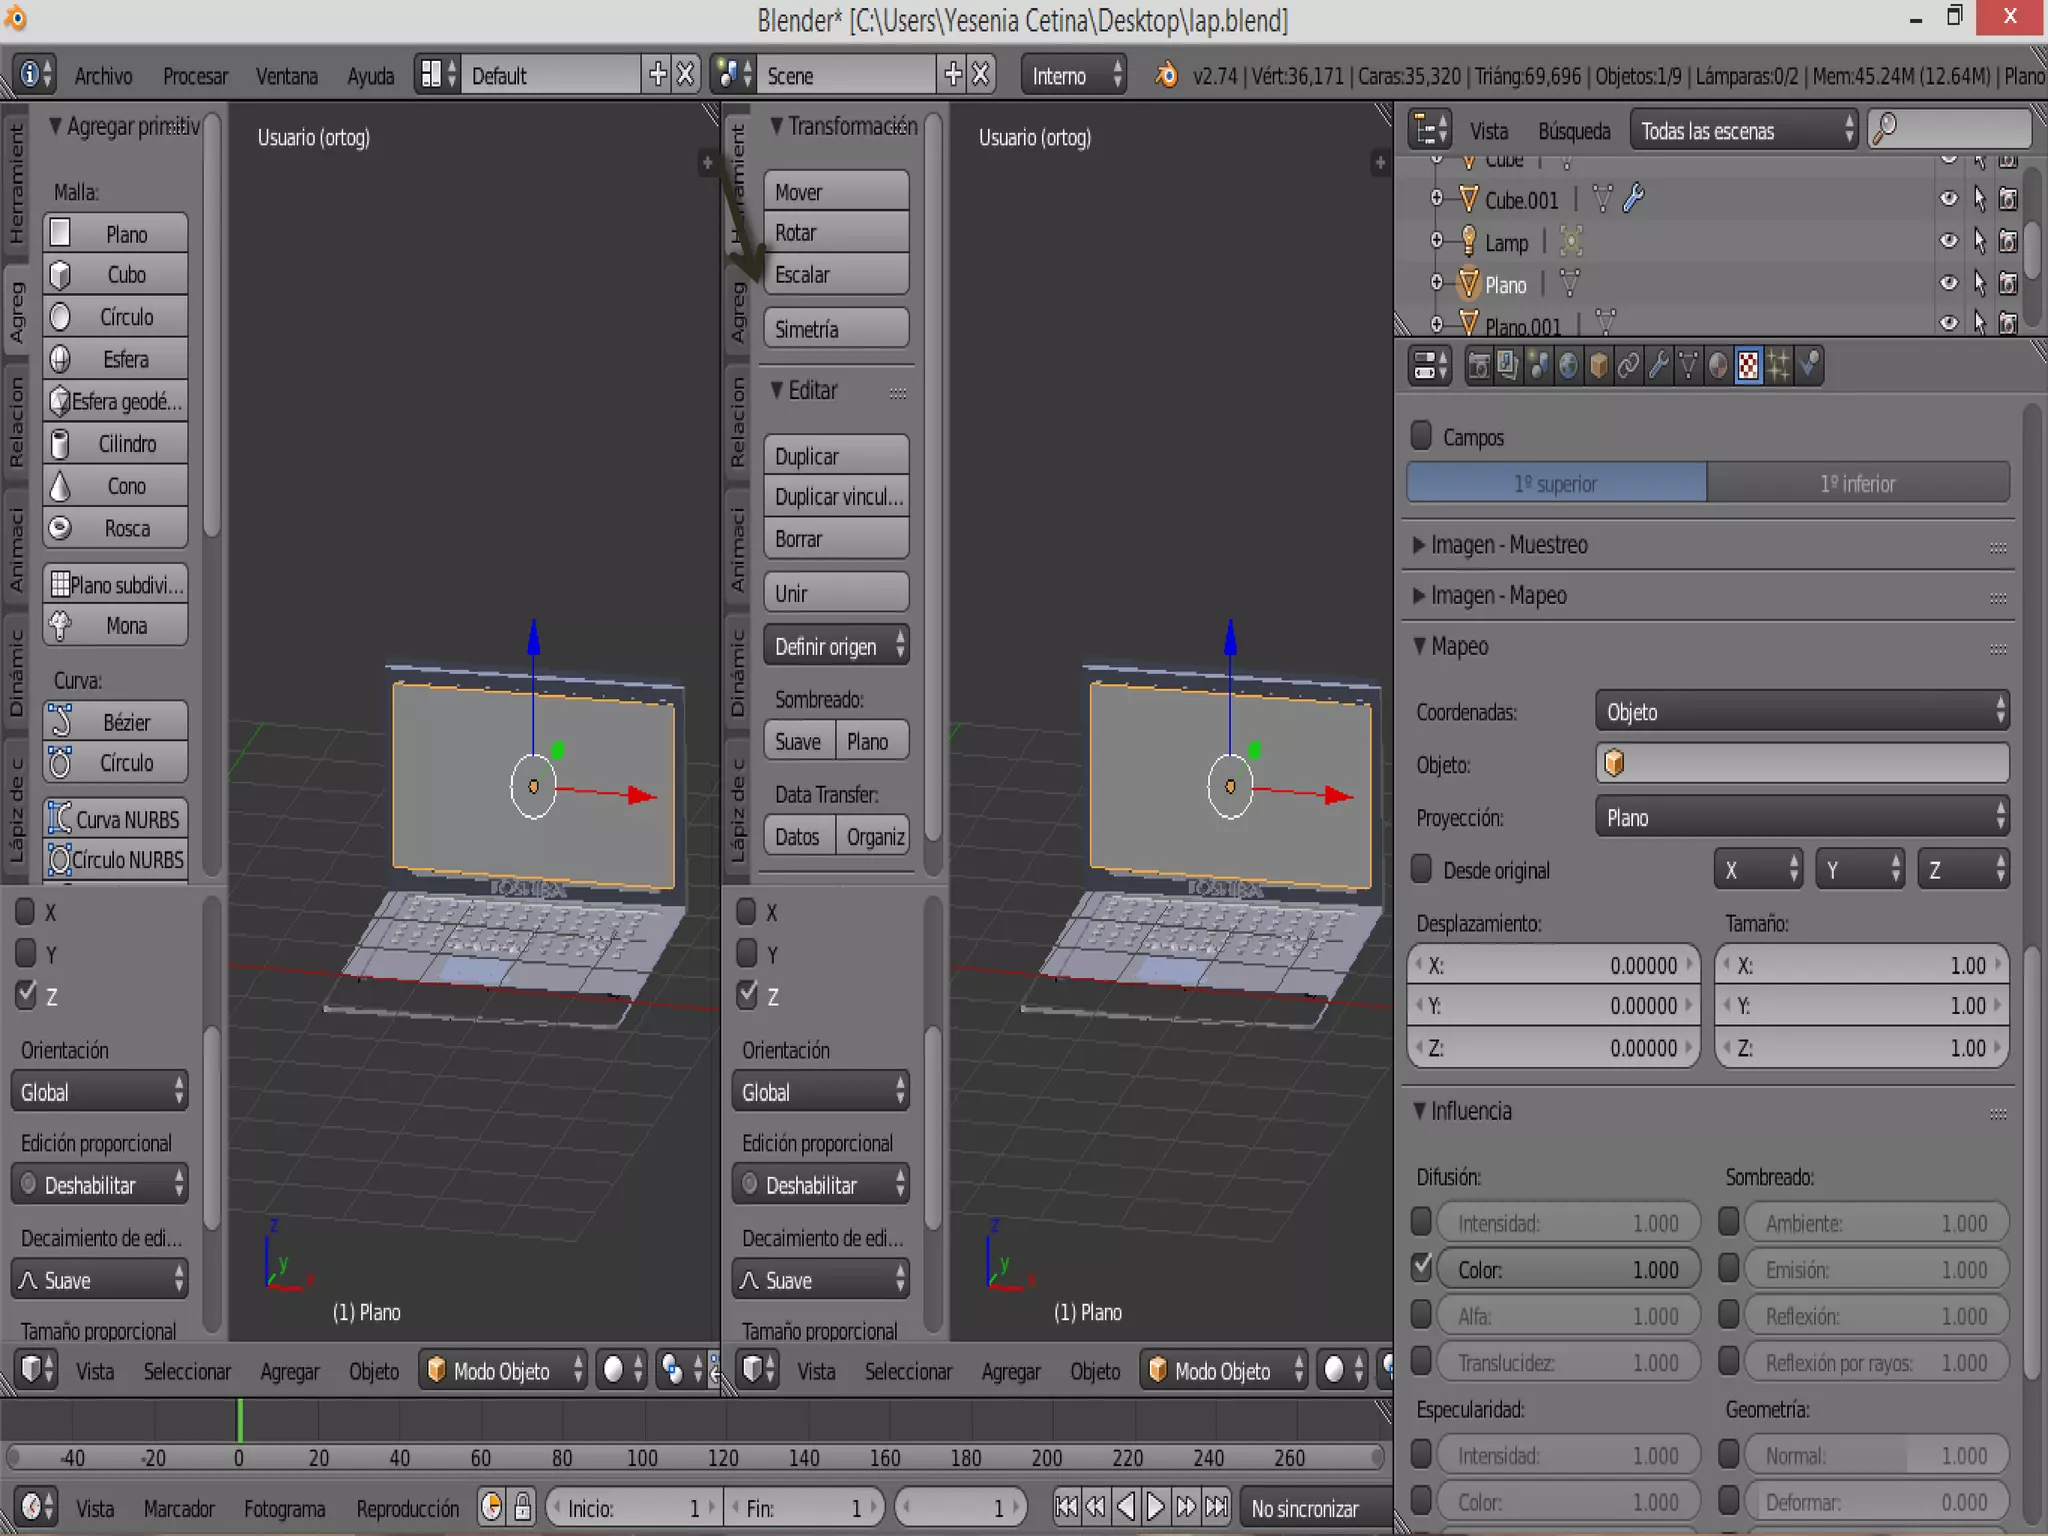Open the Archivo menu
Image resolution: width=2048 pixels, height=1536 pixels.
tap(103, 76)
